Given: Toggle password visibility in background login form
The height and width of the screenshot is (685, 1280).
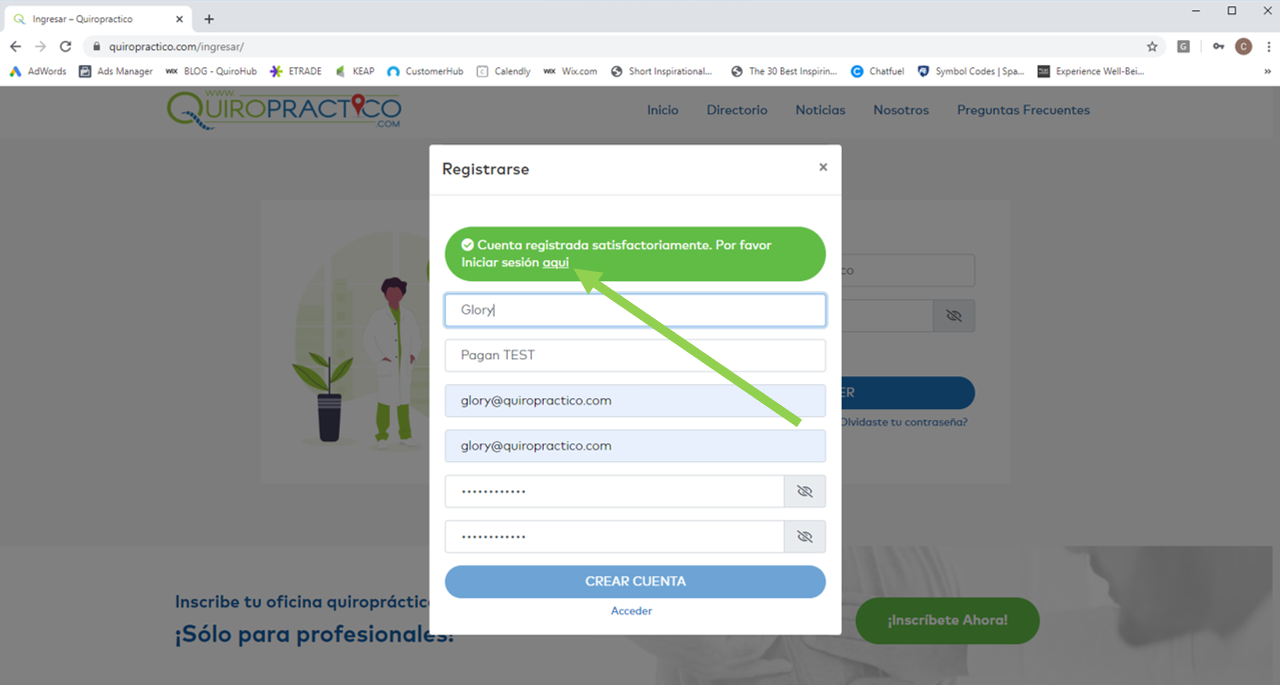Looking at the screenshot, I should point(954,316).
